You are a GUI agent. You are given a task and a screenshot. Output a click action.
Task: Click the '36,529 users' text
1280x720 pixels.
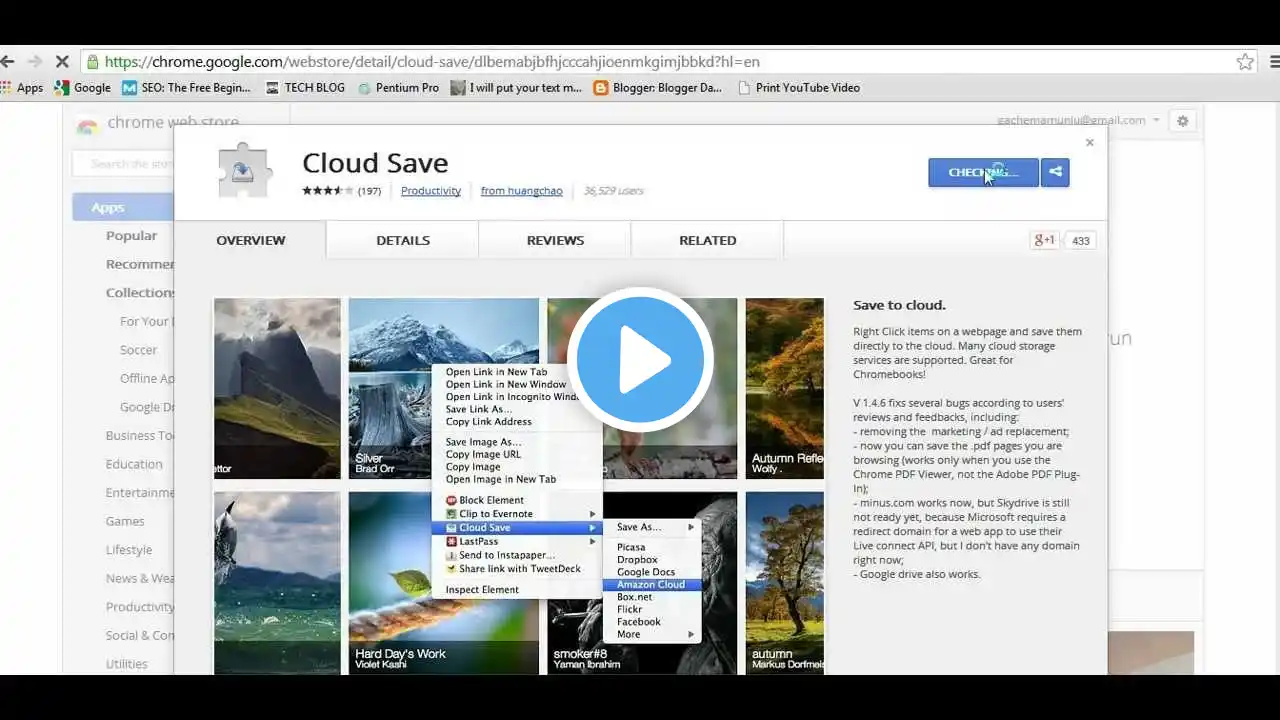click(613, 191)
